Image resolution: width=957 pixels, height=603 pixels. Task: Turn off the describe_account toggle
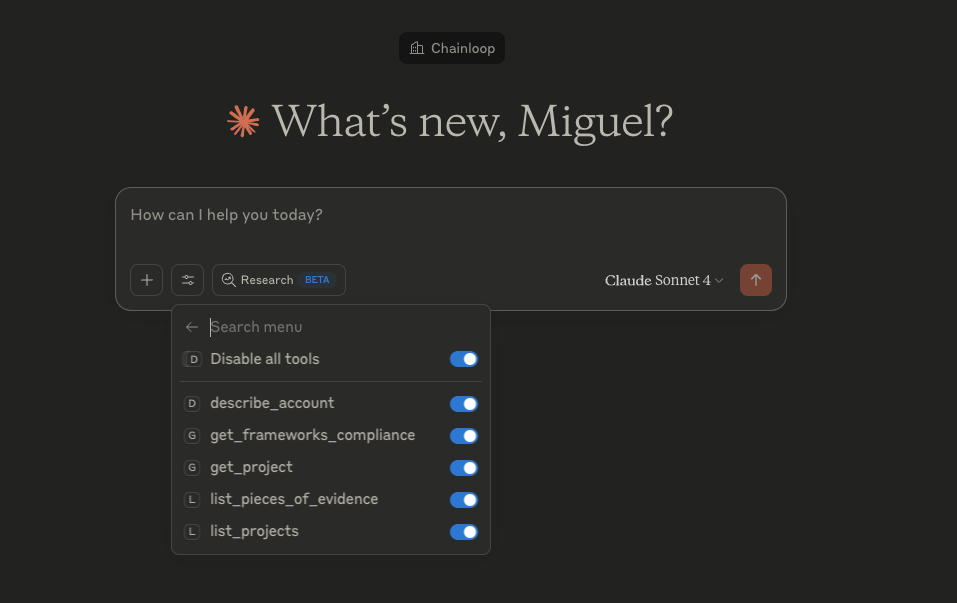(x=464, y=403)
